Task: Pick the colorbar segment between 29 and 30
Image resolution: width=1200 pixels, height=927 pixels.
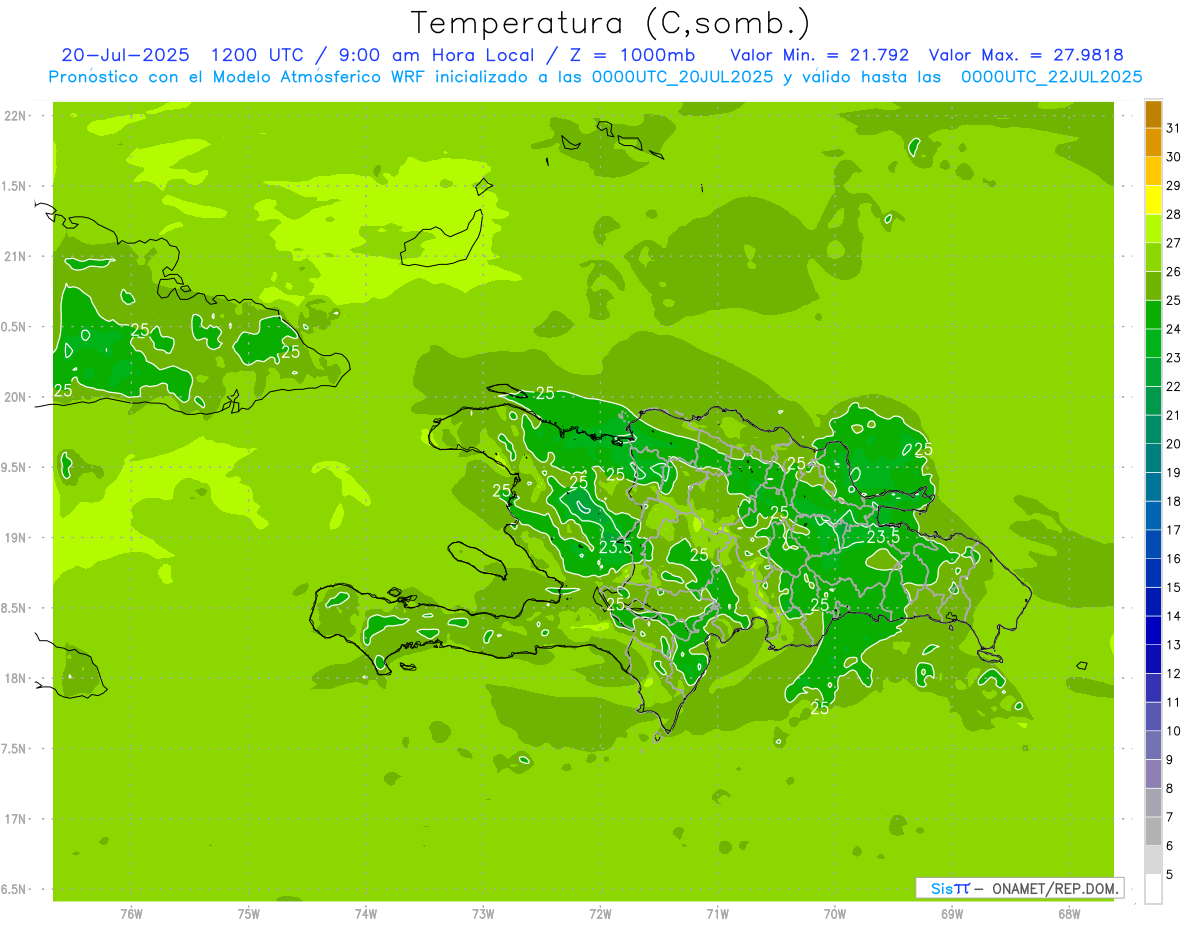Action: tap(1153, 171)
